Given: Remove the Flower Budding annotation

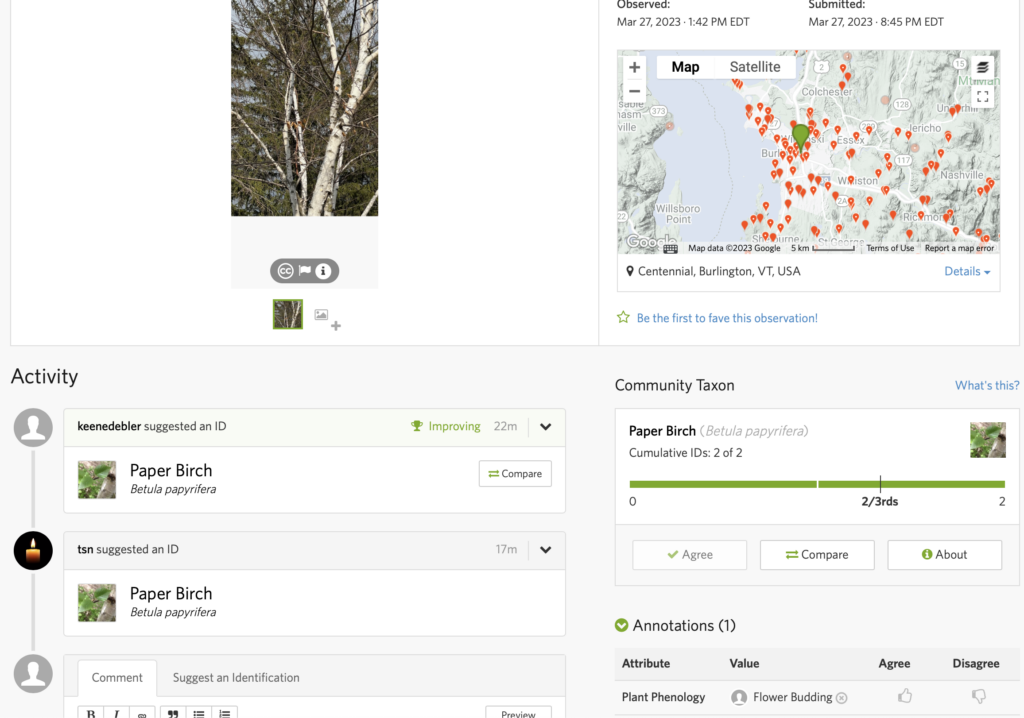Looking at the screenshot, I should (x=842, y=698).
